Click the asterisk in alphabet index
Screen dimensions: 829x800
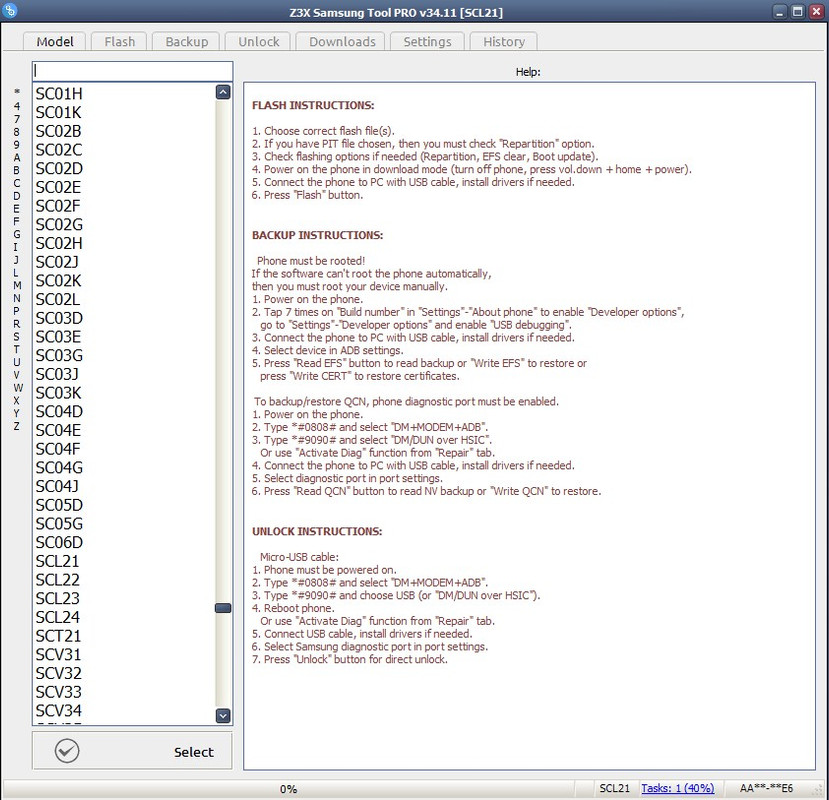pos(17,93)
